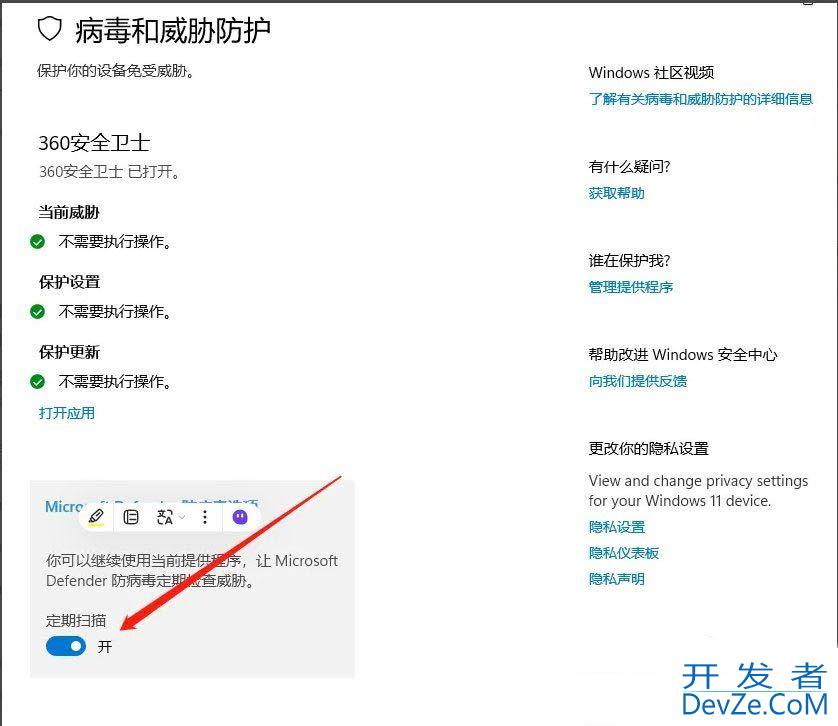
Task: Click the purple assistant face icon
Action: (x=240, y=517)
